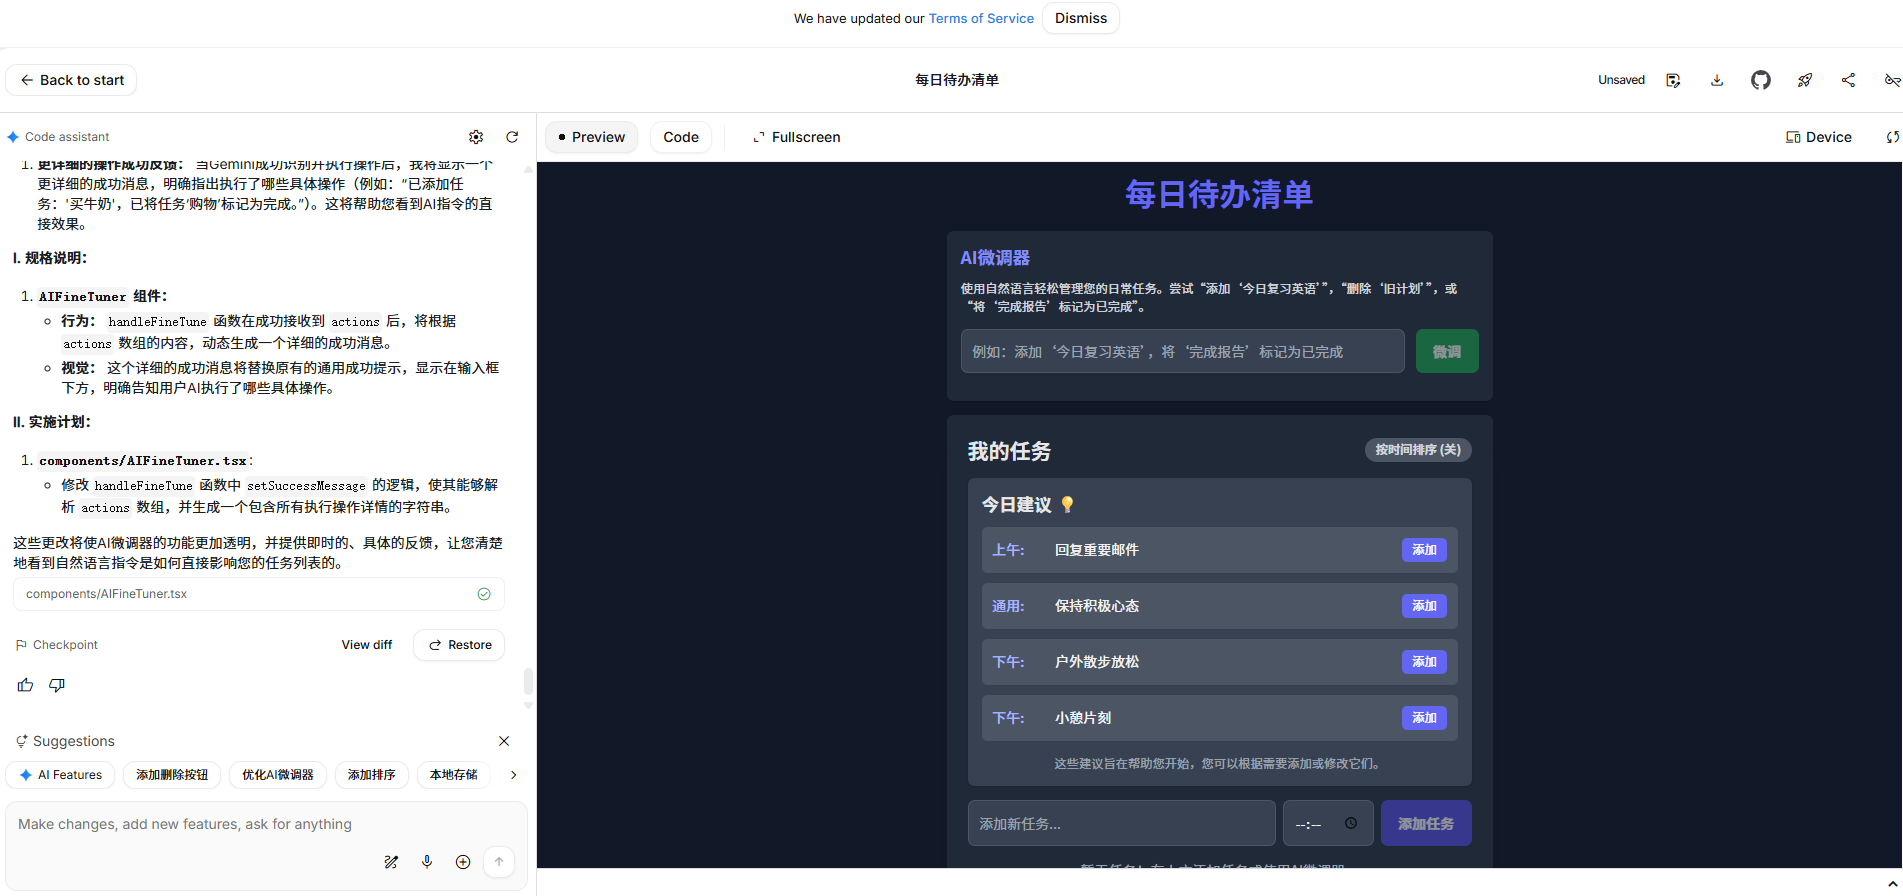Toggle the 按时间排序 (关) sort switch
Viewport: 1903px width, 896px height.
tap(1417, 450)
